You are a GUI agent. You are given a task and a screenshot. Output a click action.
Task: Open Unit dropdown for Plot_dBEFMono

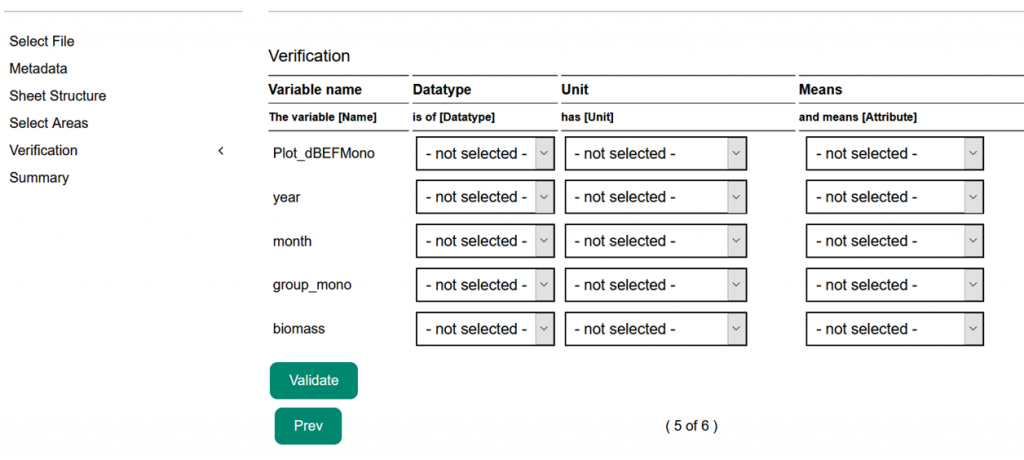[656, 154]
